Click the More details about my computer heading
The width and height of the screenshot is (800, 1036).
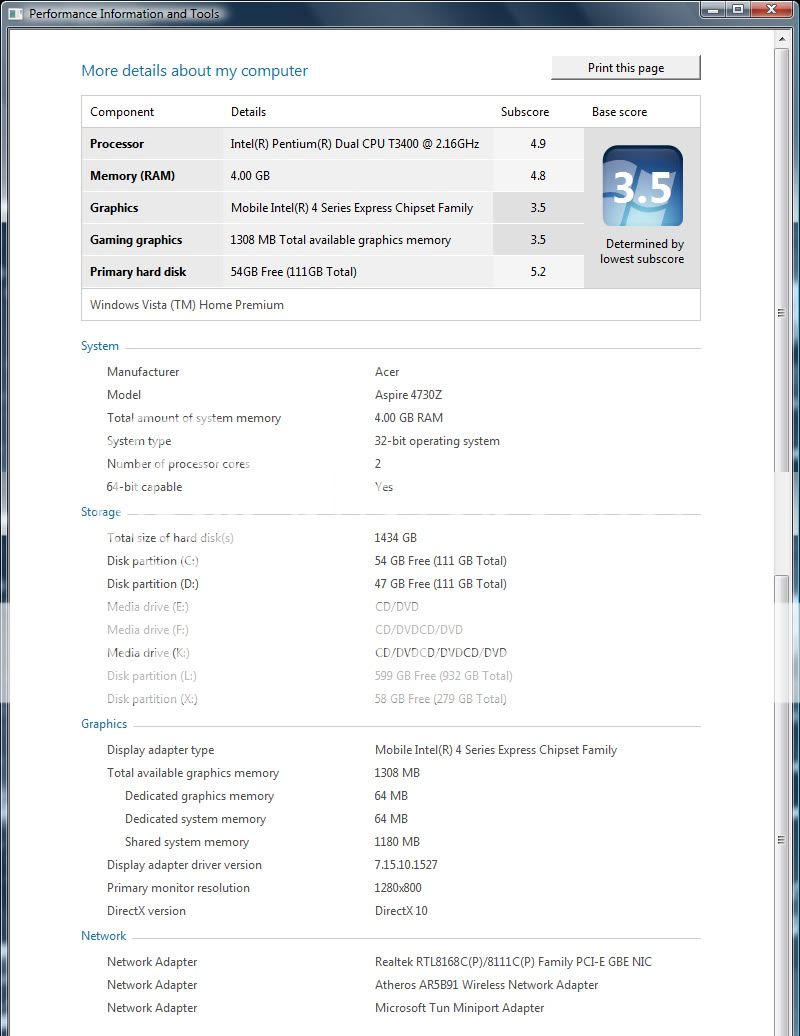pos(194,71)
